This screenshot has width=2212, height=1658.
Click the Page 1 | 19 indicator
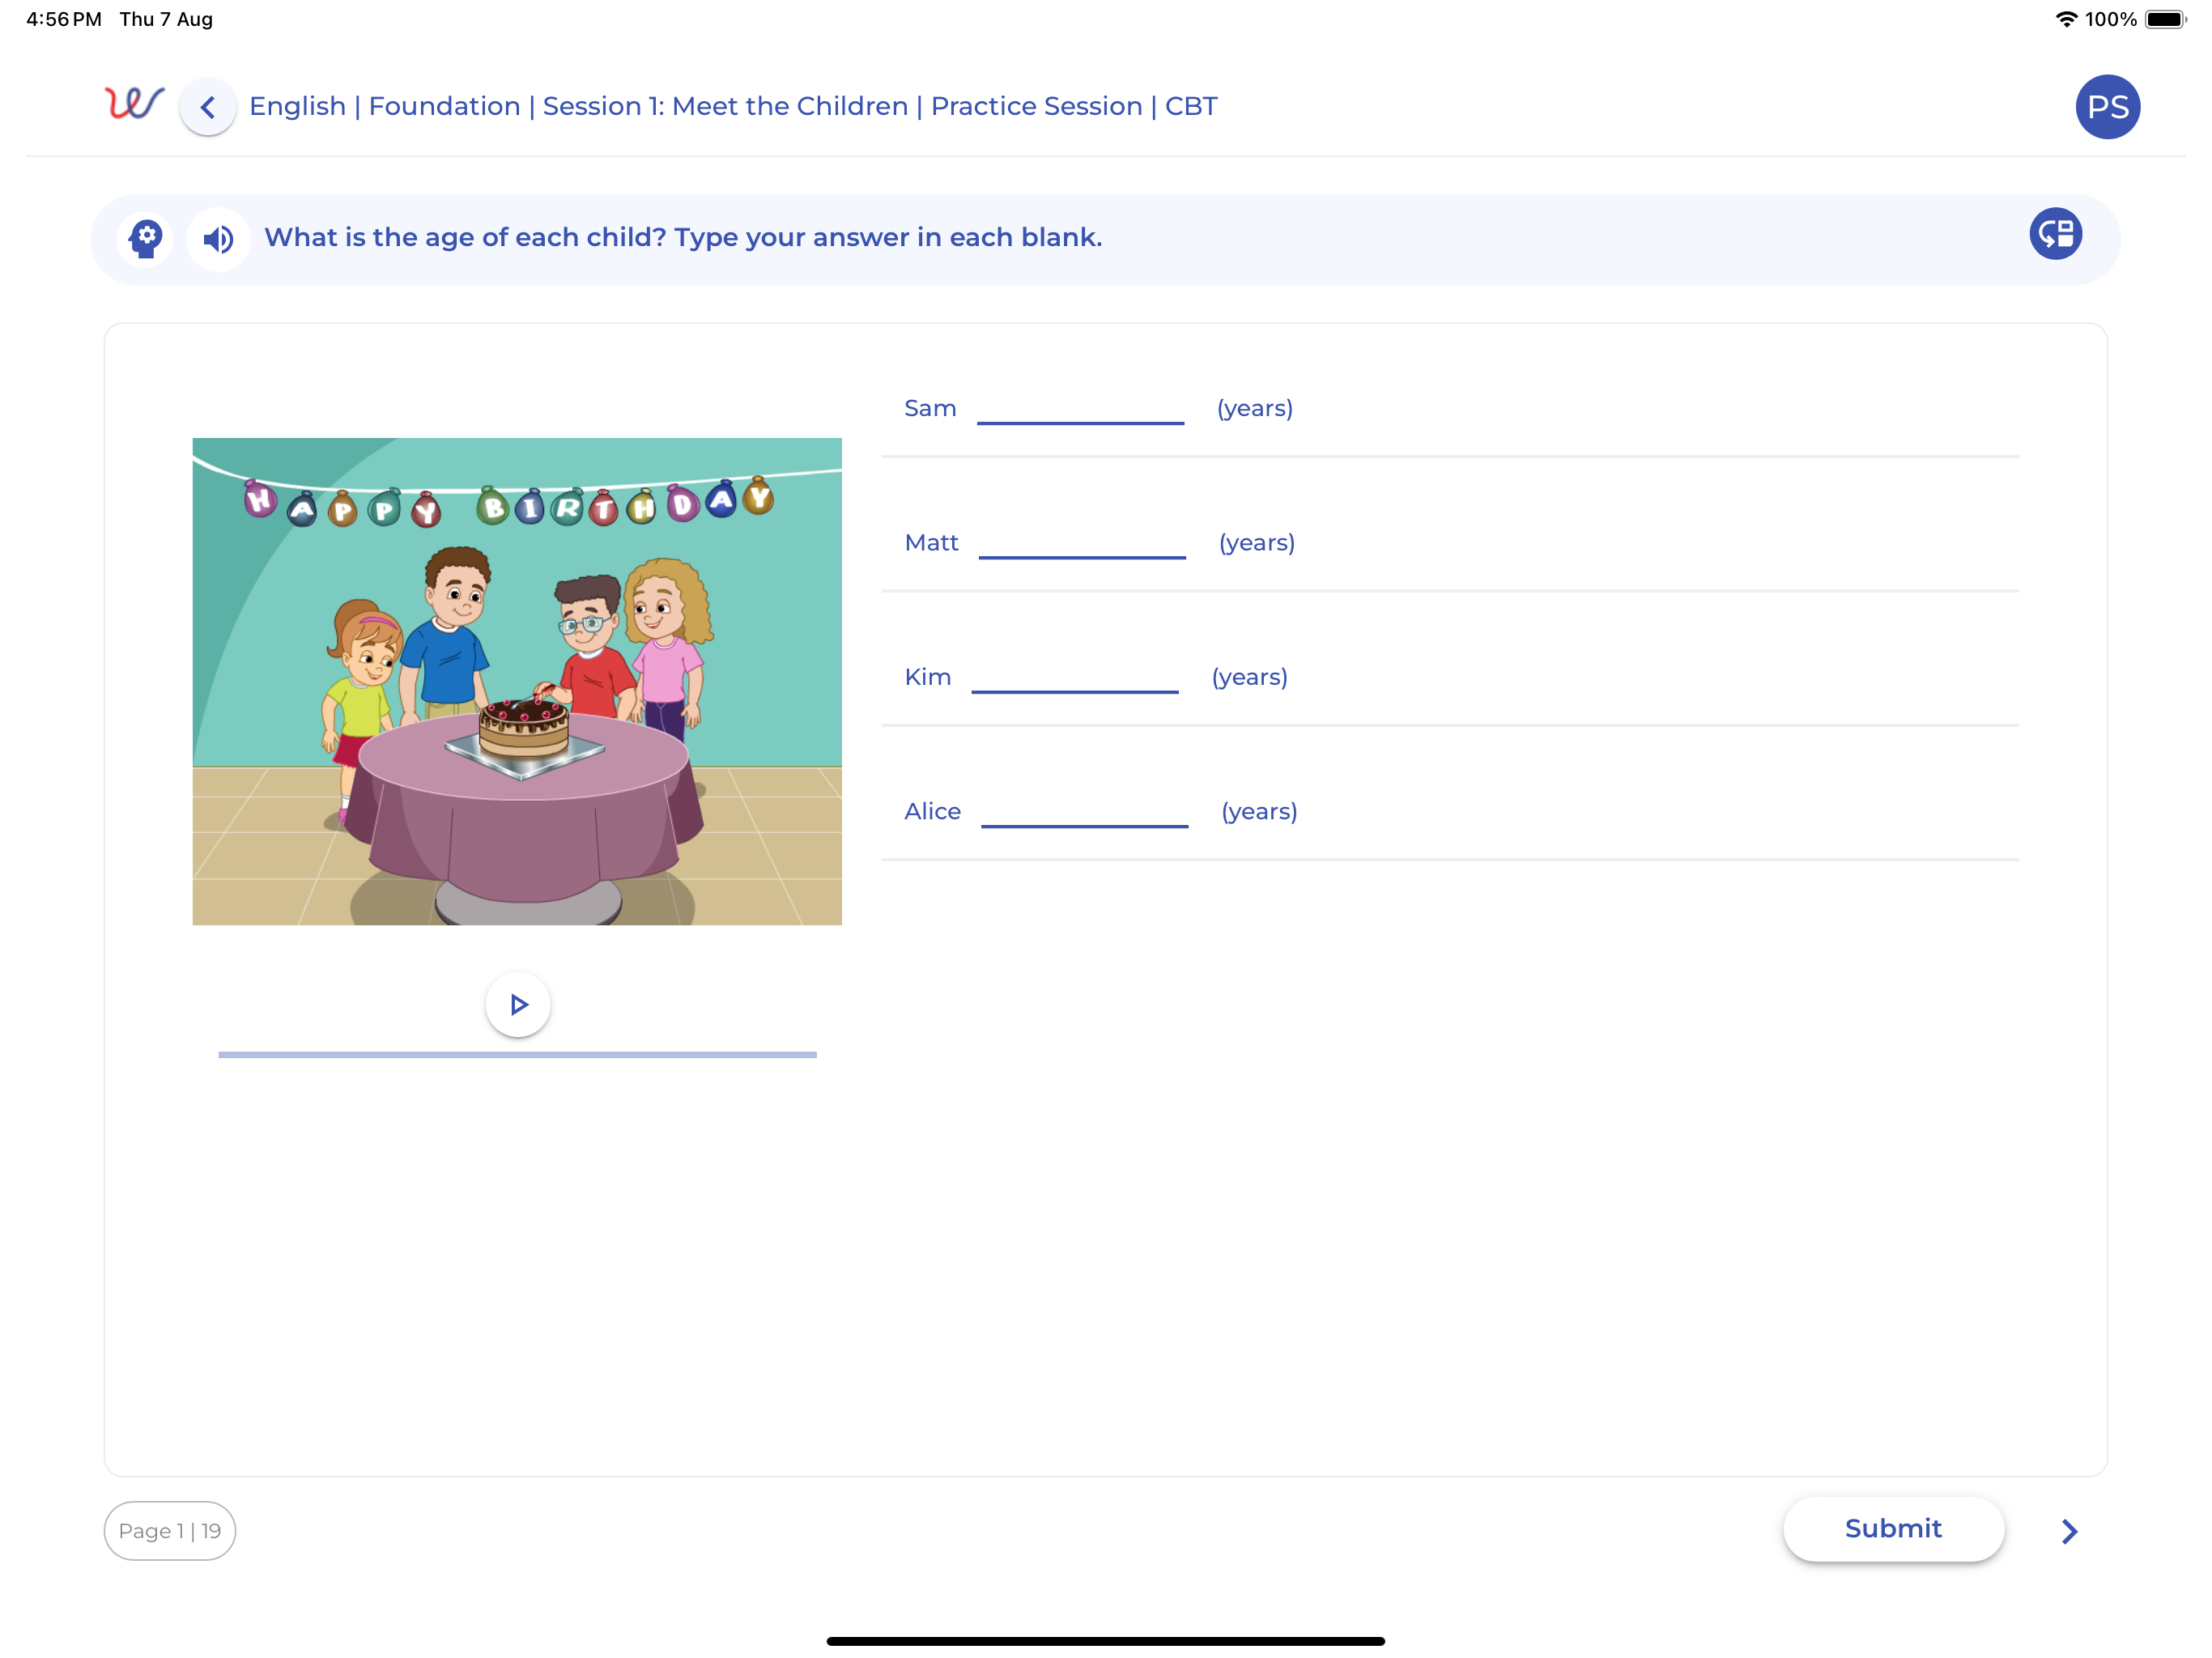[170, 1530]
